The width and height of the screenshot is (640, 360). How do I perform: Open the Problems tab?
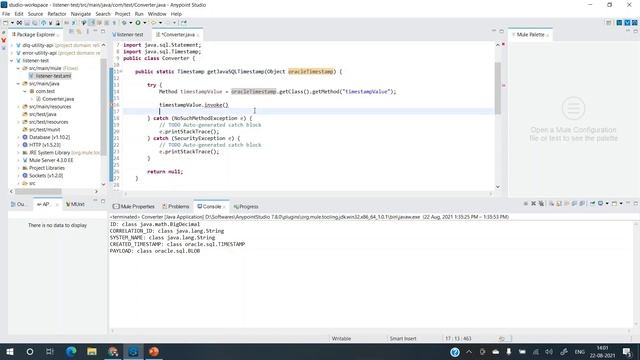pos(176,207)
